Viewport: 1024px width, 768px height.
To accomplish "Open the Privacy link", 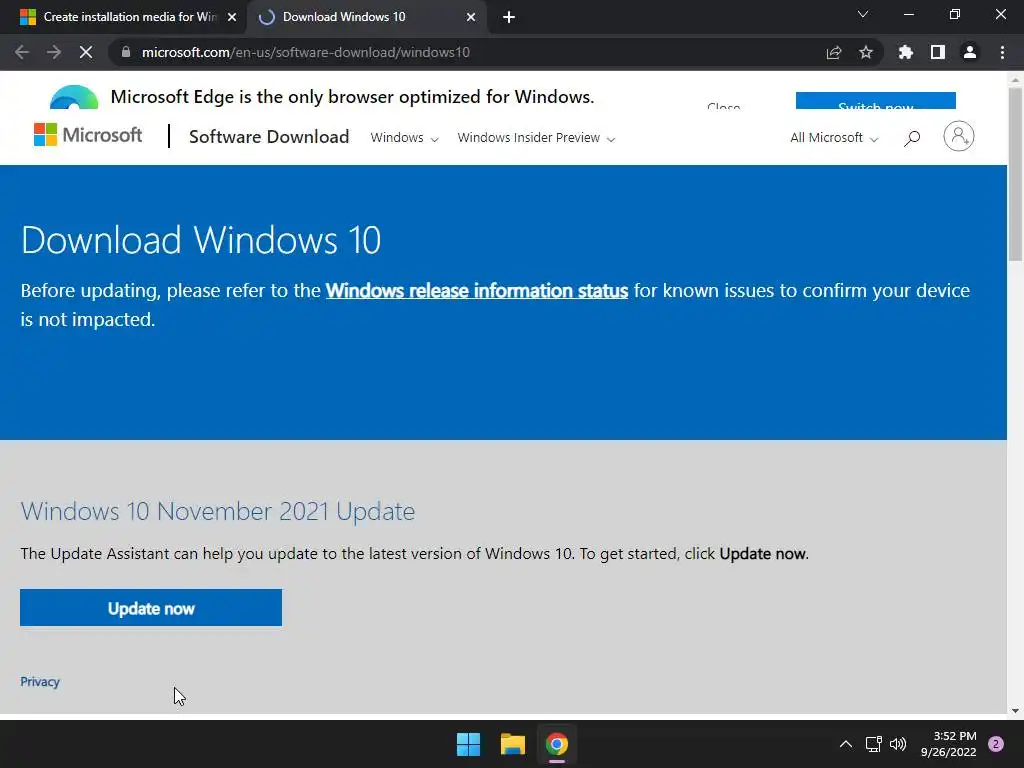I will (40, 682).
